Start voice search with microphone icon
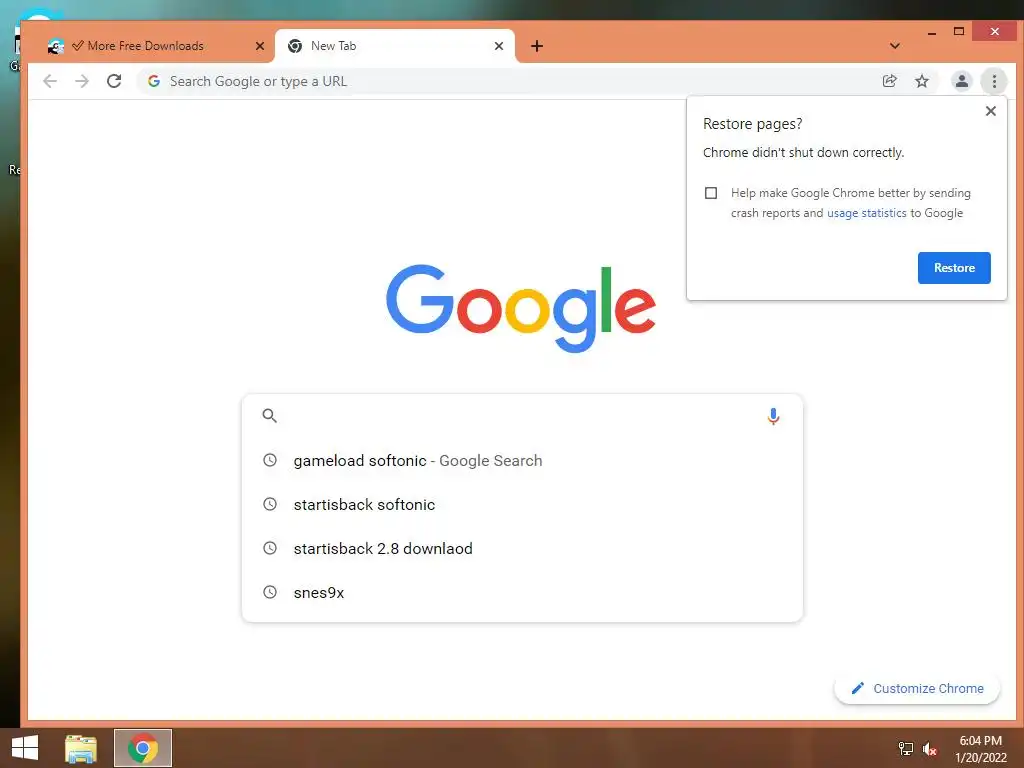Viewport: 1024px width, 768px height. [773, 416]
